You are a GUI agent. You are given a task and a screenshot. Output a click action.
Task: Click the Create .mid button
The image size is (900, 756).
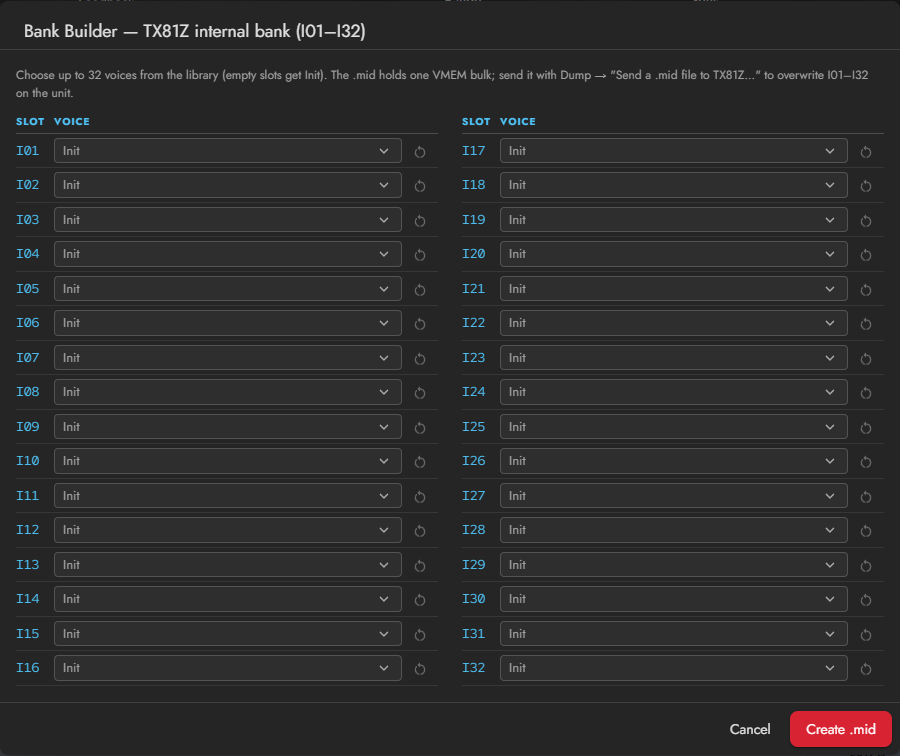[x=840, y=729]
